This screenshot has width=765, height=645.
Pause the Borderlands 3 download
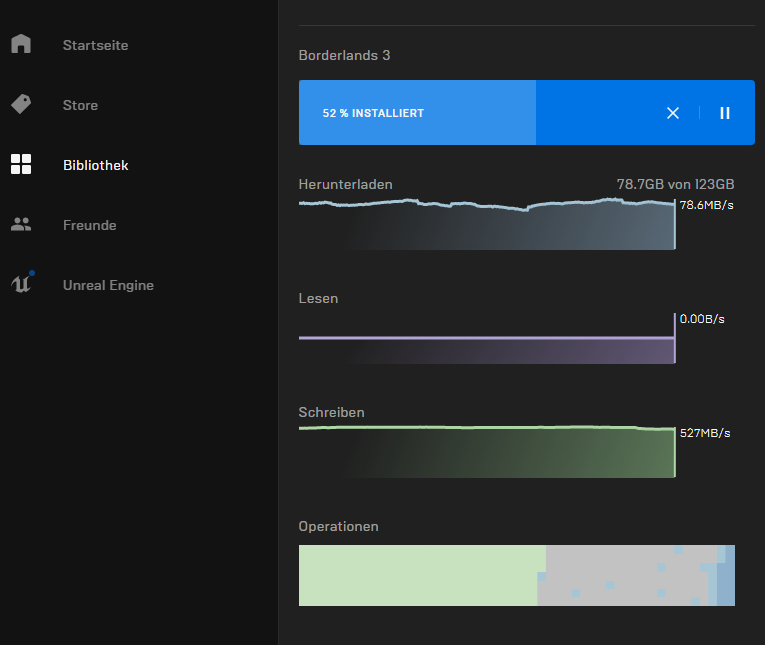[x=725, y=113]
